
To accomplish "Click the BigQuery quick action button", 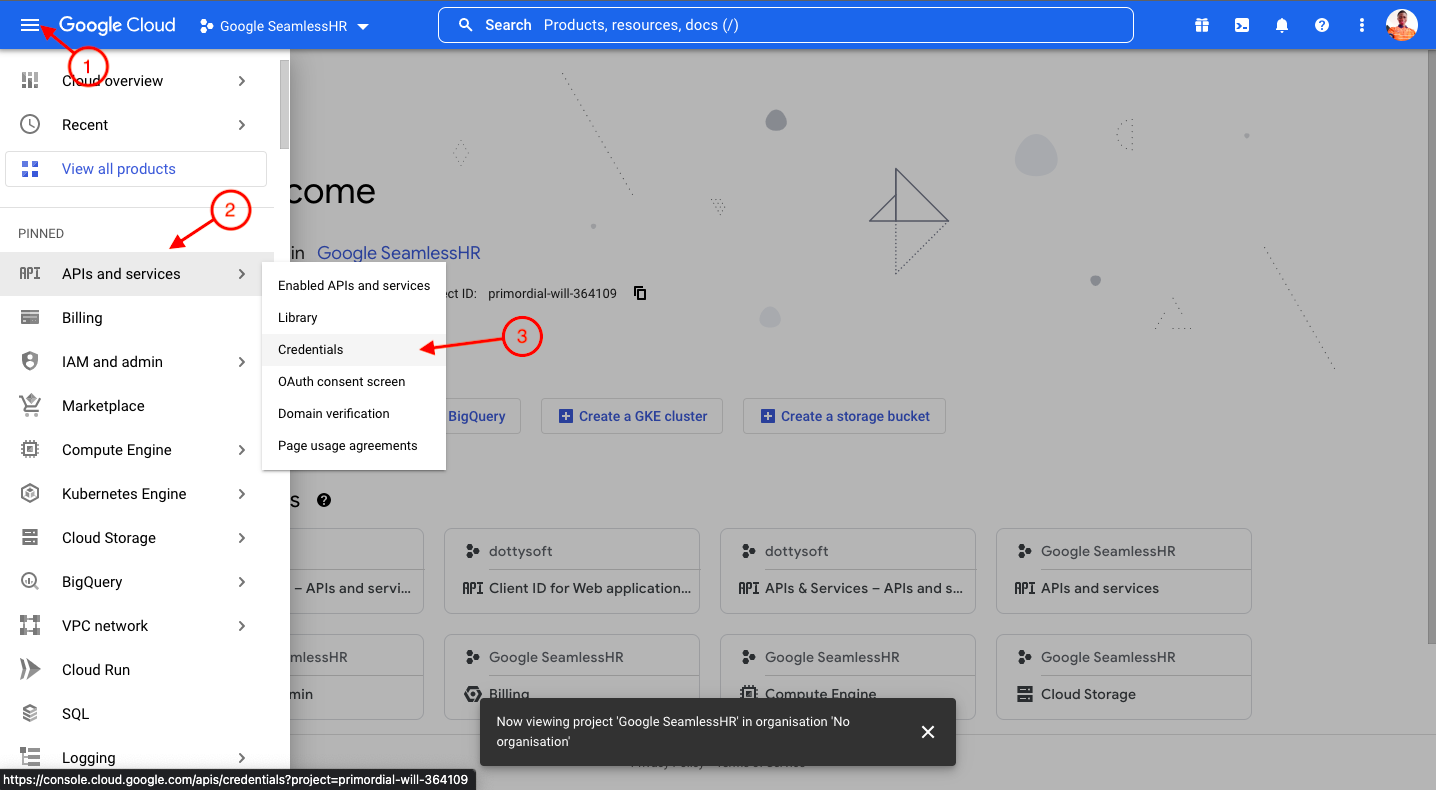I will (483, 416).
